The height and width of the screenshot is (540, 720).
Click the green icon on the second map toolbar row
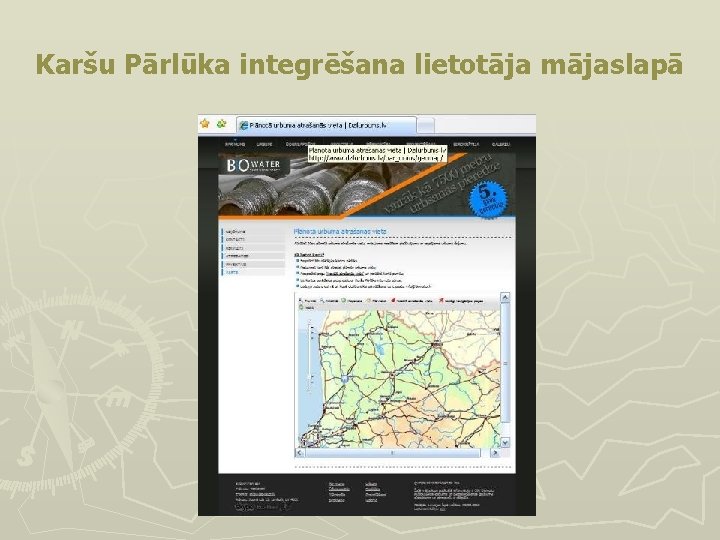(x=301, y=307)
